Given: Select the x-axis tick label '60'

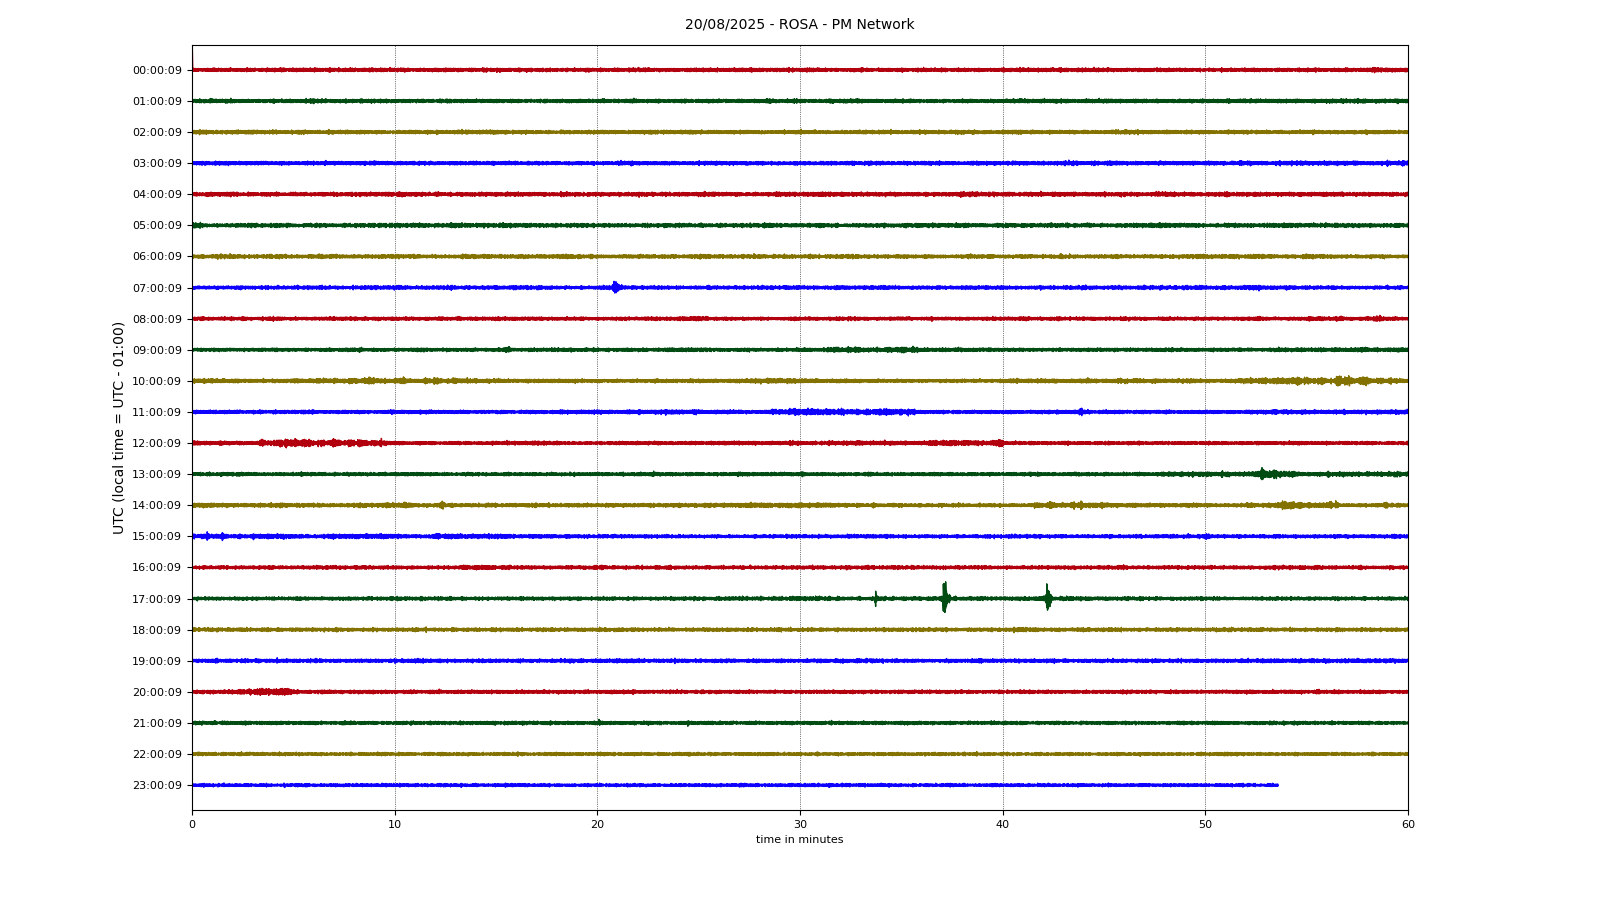Looking at the screenshot, I should tap(1408, 824).
